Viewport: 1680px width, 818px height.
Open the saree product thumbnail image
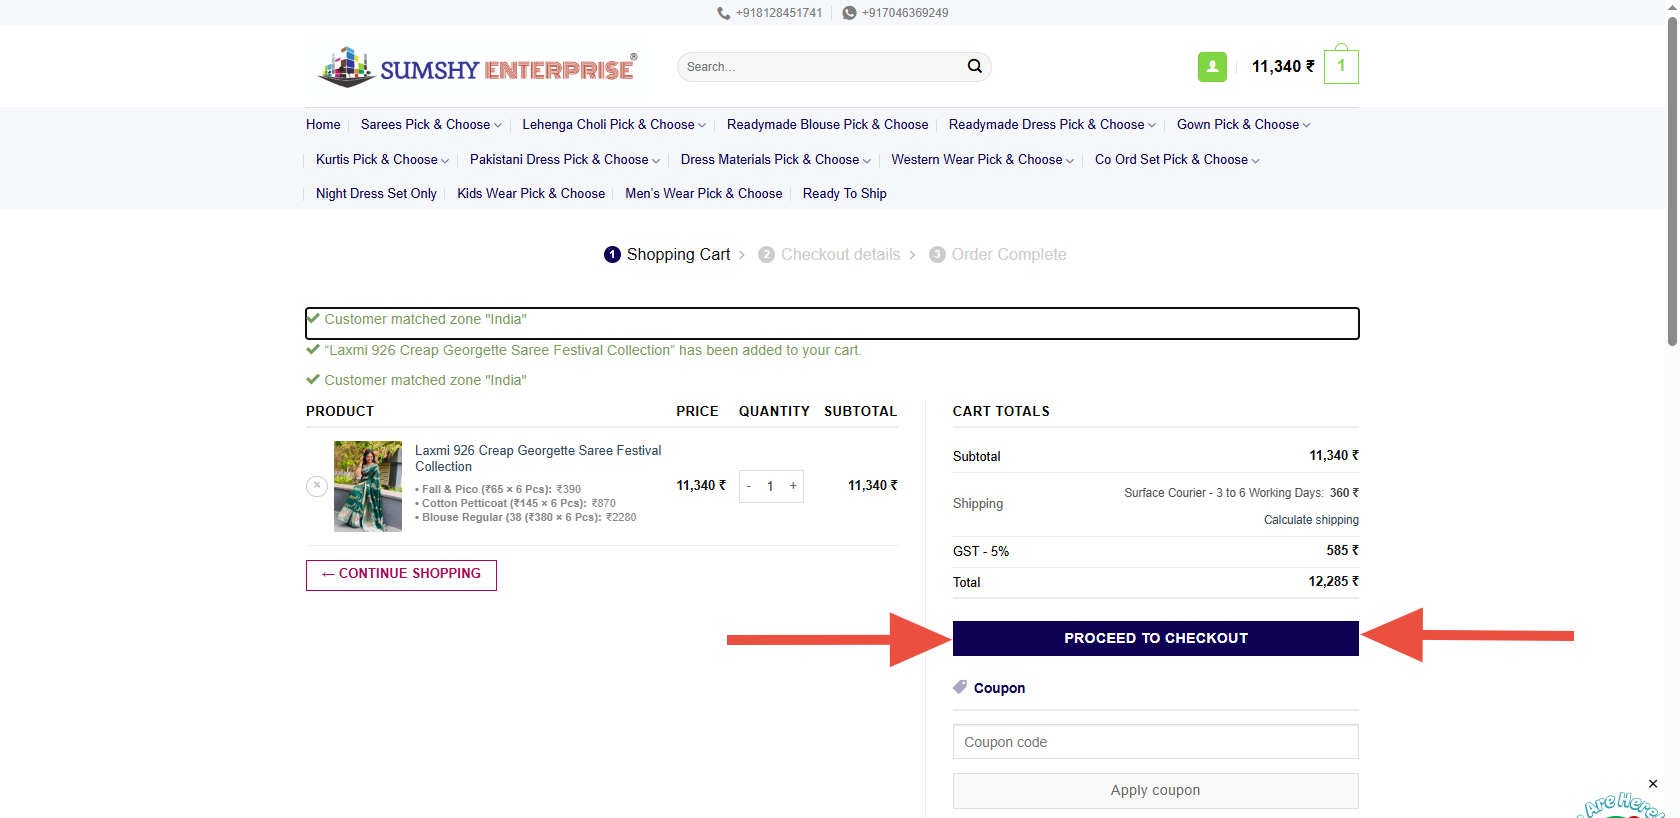368,486
